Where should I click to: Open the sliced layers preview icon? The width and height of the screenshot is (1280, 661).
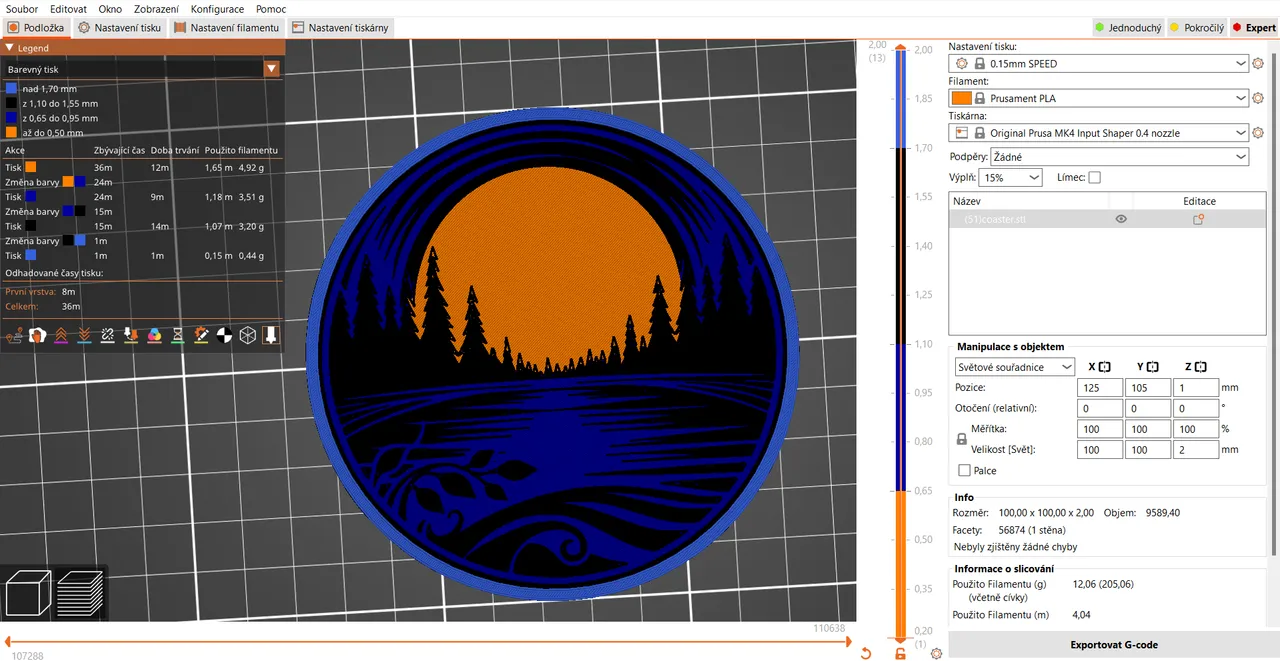pos(80,592)
